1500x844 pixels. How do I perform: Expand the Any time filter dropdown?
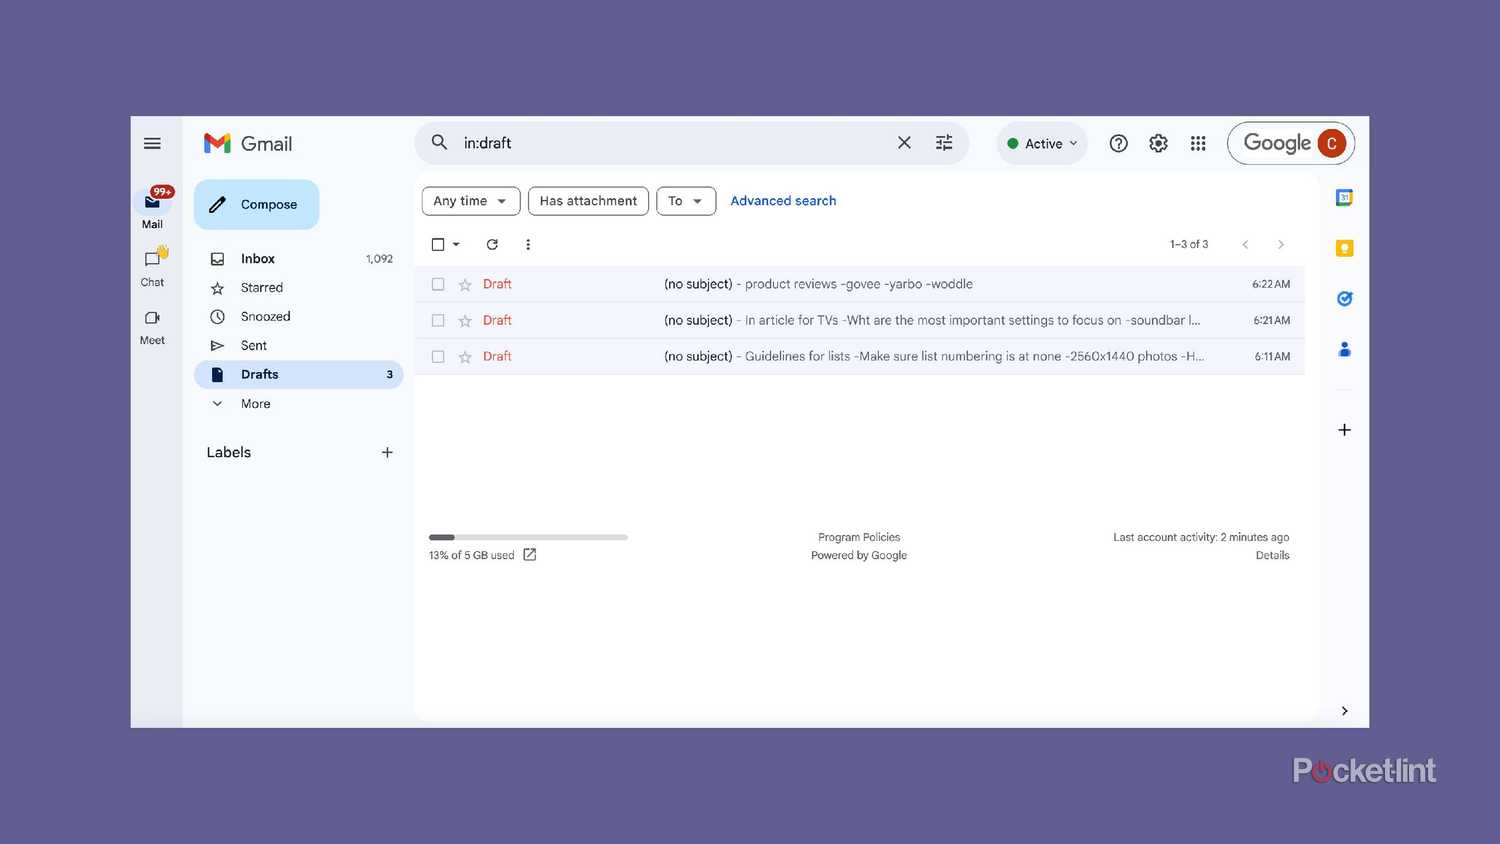[x=470, y=201]
